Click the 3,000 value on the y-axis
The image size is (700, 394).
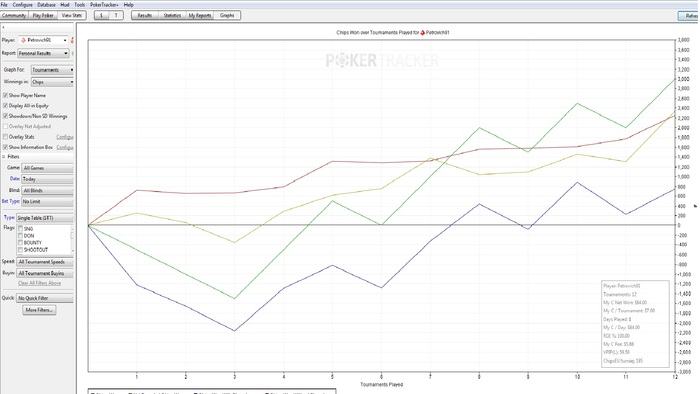(x=684, y=79)
